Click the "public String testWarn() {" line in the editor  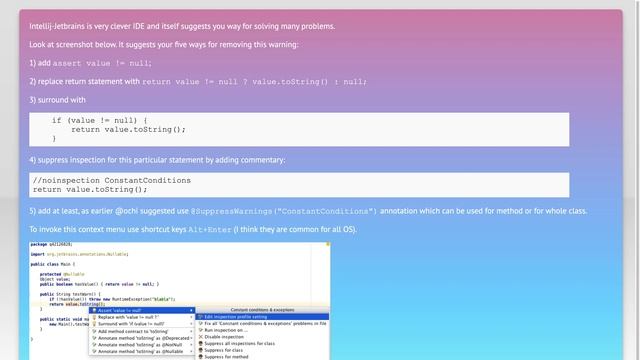pos(70,294)
